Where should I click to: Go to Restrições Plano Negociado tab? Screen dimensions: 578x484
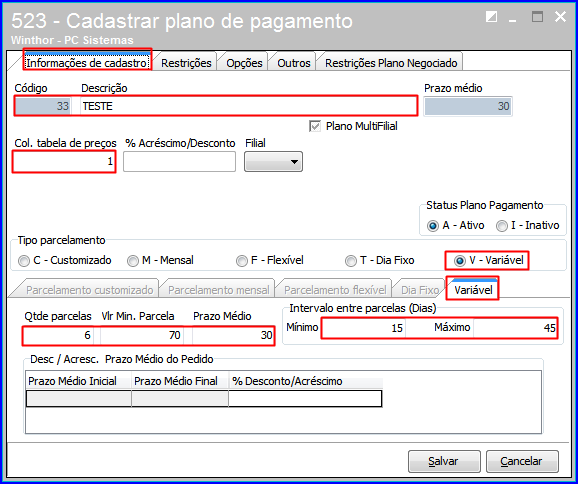point(391,63)
